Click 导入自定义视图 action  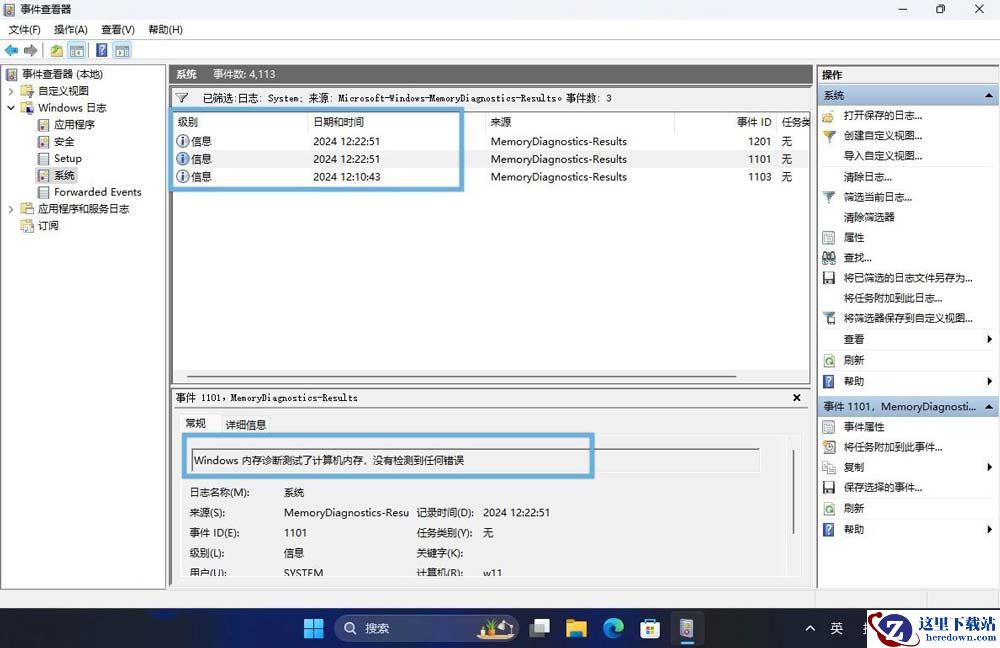pyautogui.click(x=883, y=156)
